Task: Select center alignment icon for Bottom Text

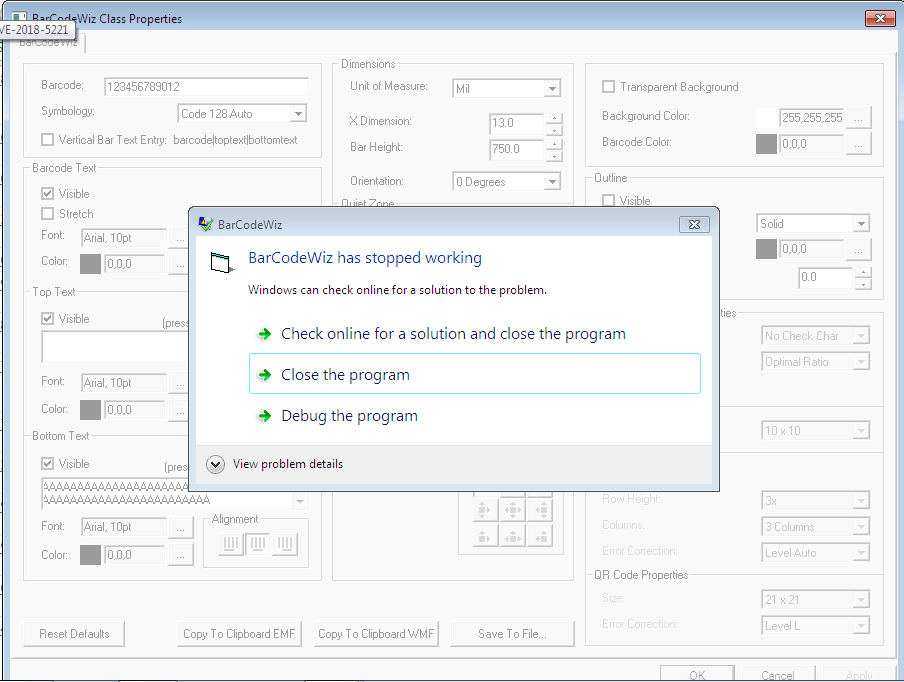Action: tap(258, 543)
